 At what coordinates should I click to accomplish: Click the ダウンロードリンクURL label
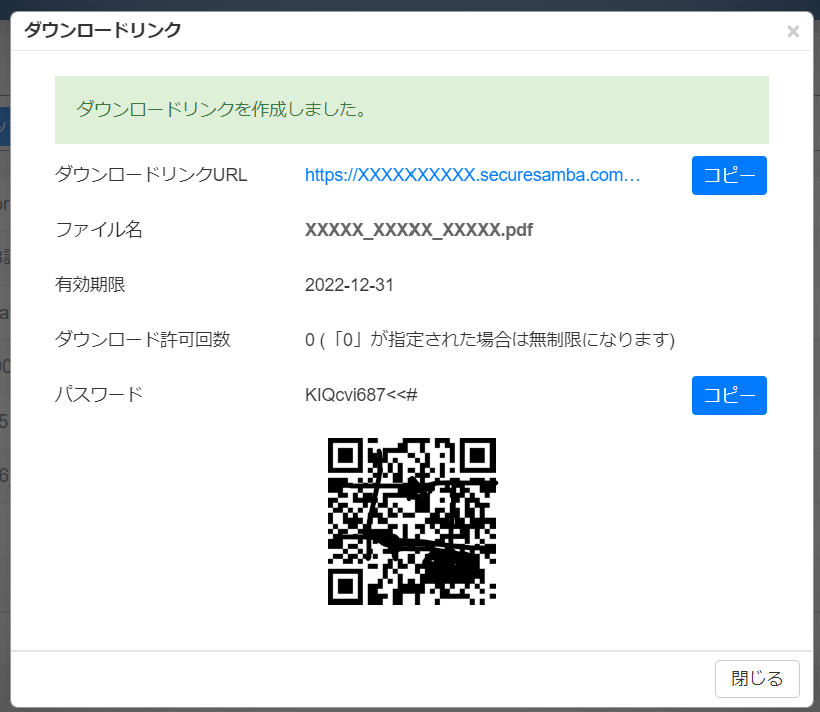[x=151, y=175]
